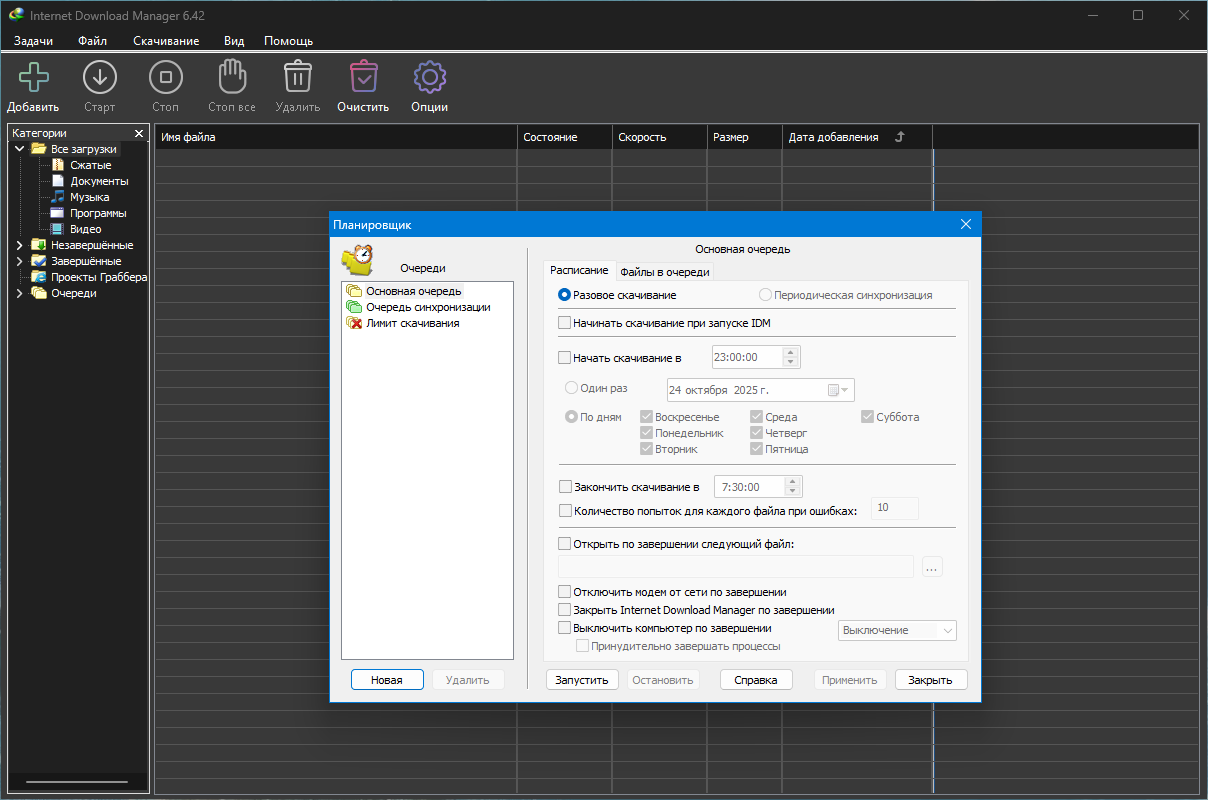Open the Выключение dropdown list

point(896,630)
